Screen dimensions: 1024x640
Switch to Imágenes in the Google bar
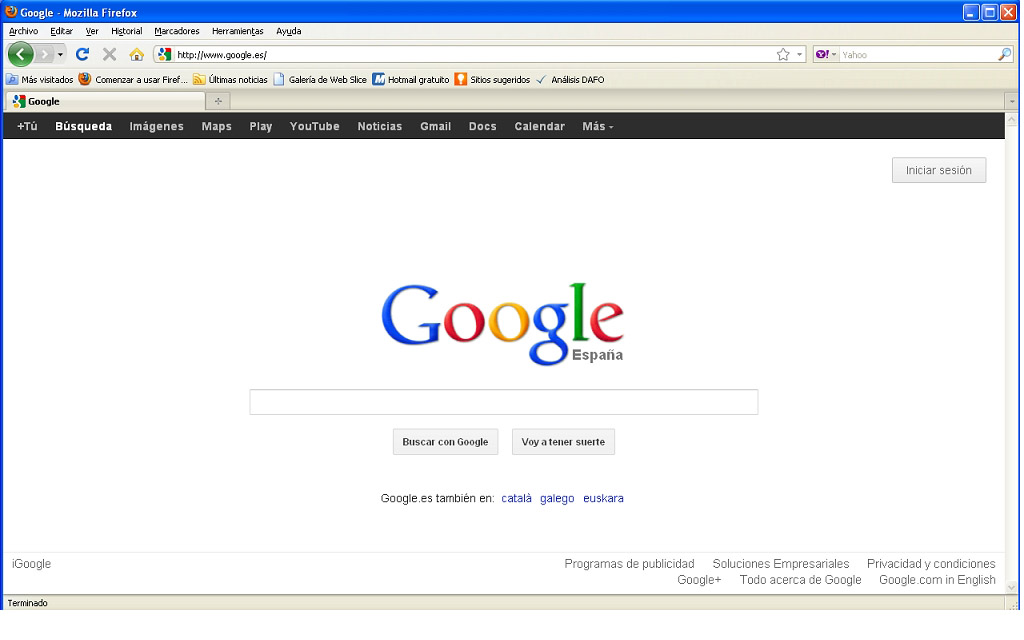pyautogui.click(x=156, y=126)
